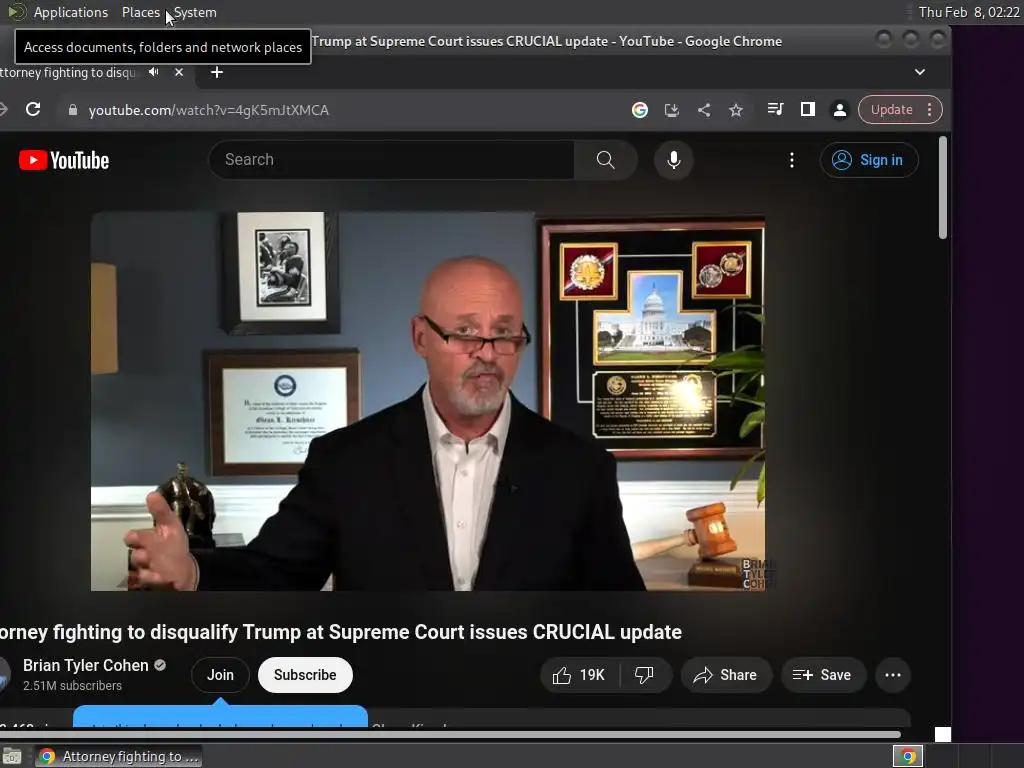The width and height of the screenshot is (1024, 768).
Task: Mute the tab via the speaker icon
Action: pyautogui.click(x=153, y=72)
